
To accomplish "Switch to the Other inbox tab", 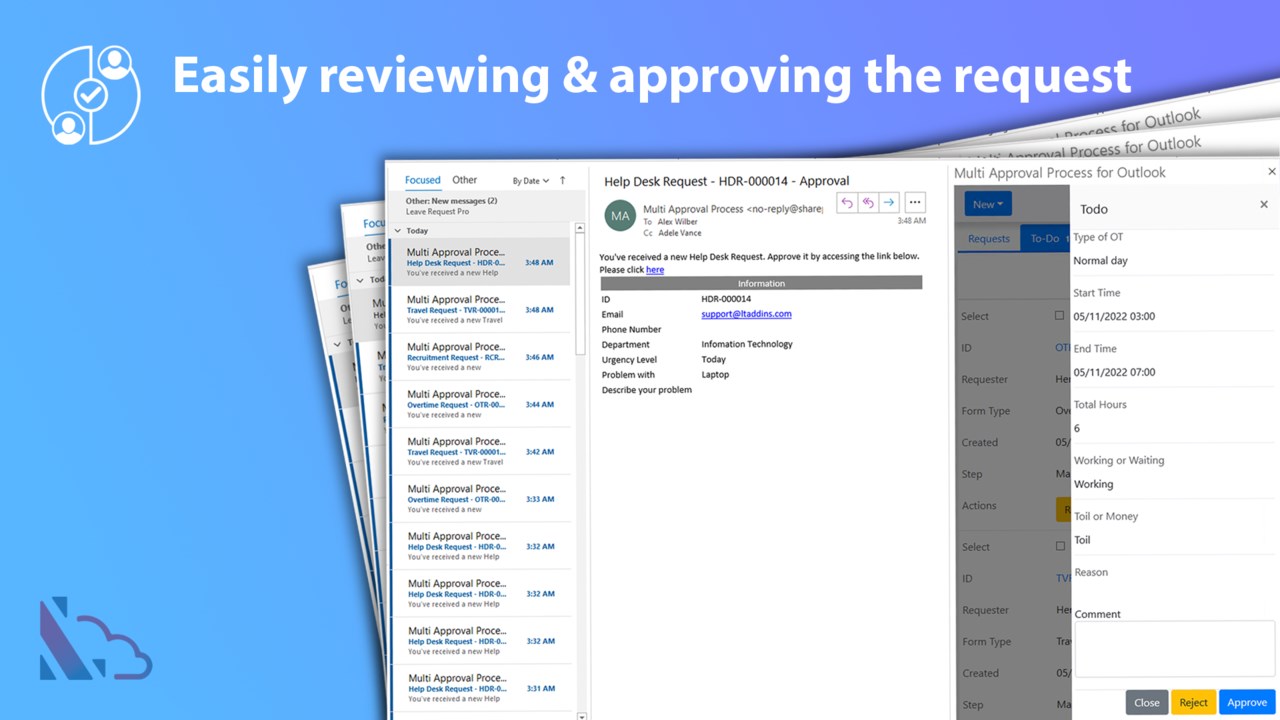I will [x=464, y=180].
